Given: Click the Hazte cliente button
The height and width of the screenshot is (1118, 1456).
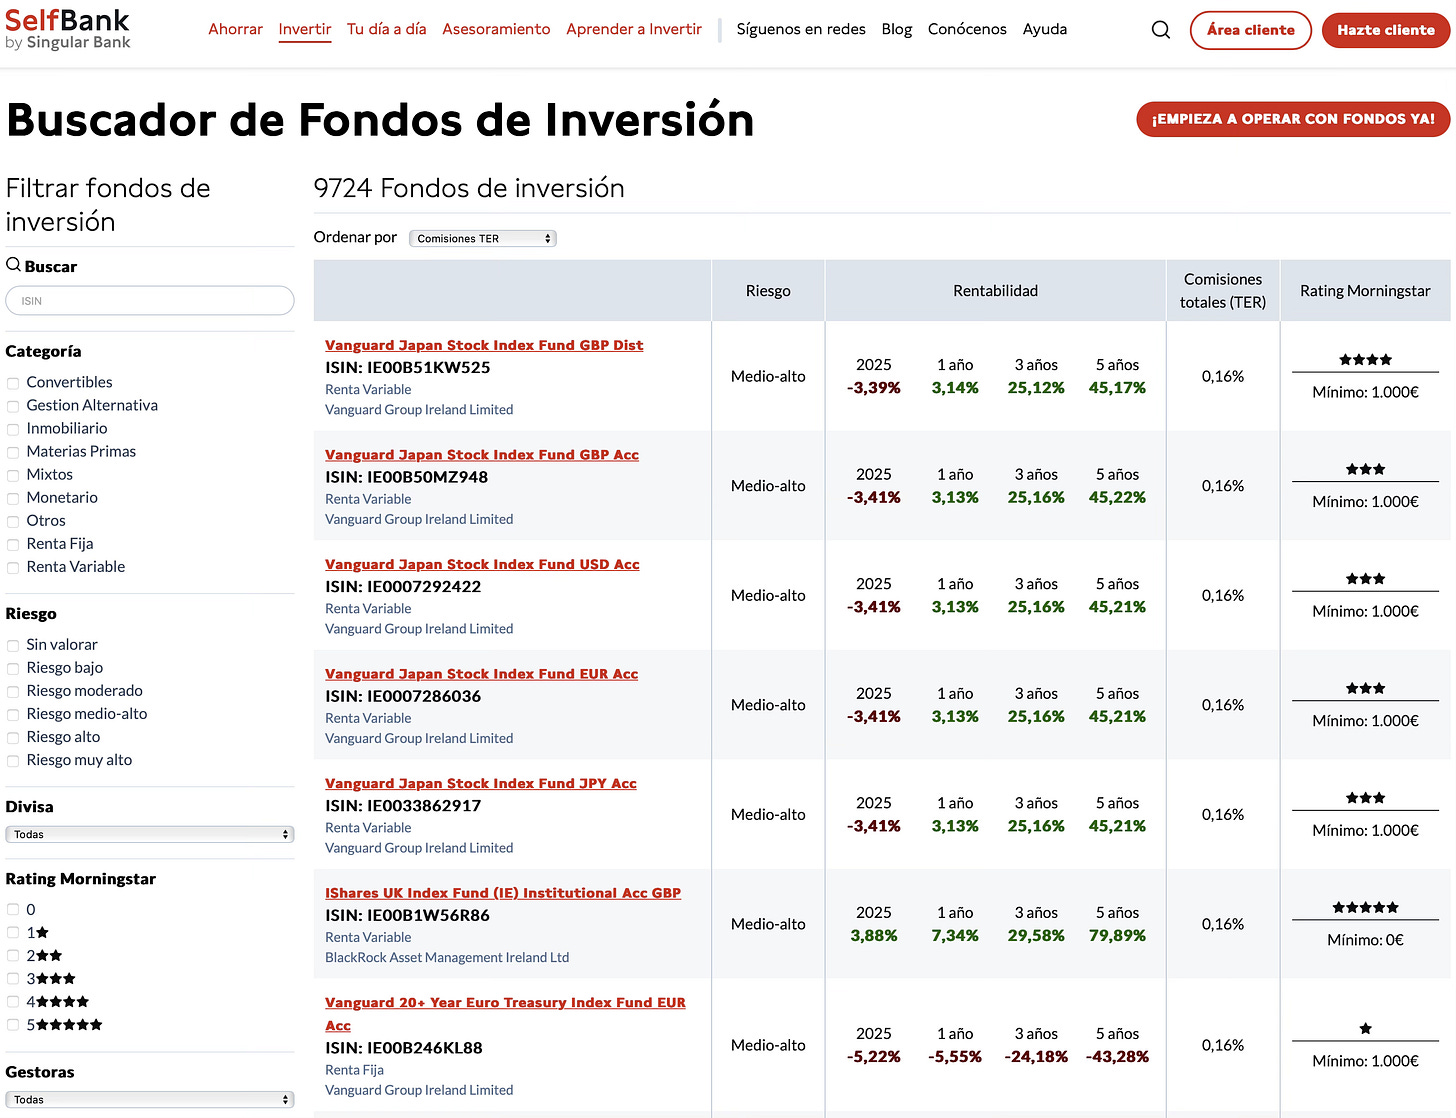Looking at the screenshot, I should pos(1386,30).
